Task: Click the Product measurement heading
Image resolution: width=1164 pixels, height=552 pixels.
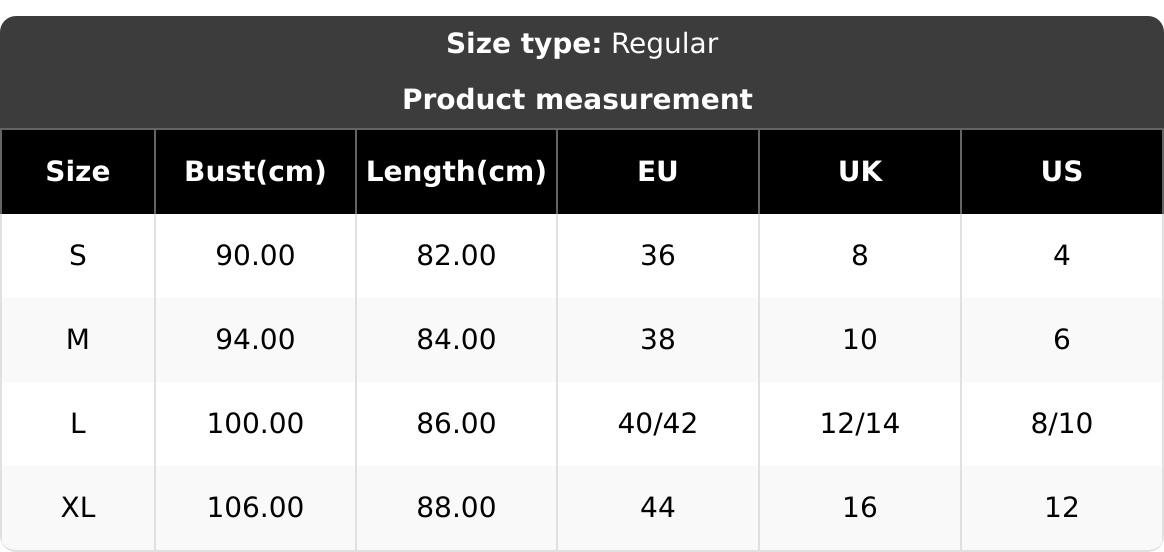Action: 577,100
